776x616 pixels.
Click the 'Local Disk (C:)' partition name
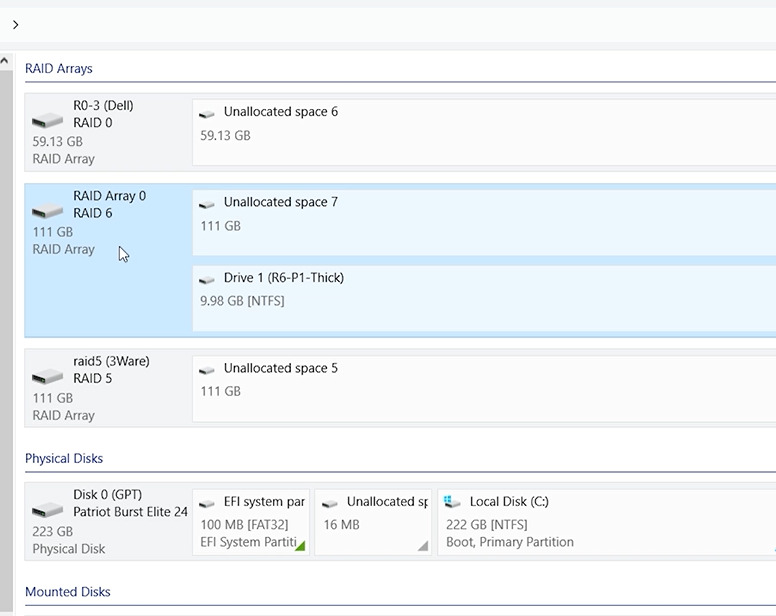[509, 502]
